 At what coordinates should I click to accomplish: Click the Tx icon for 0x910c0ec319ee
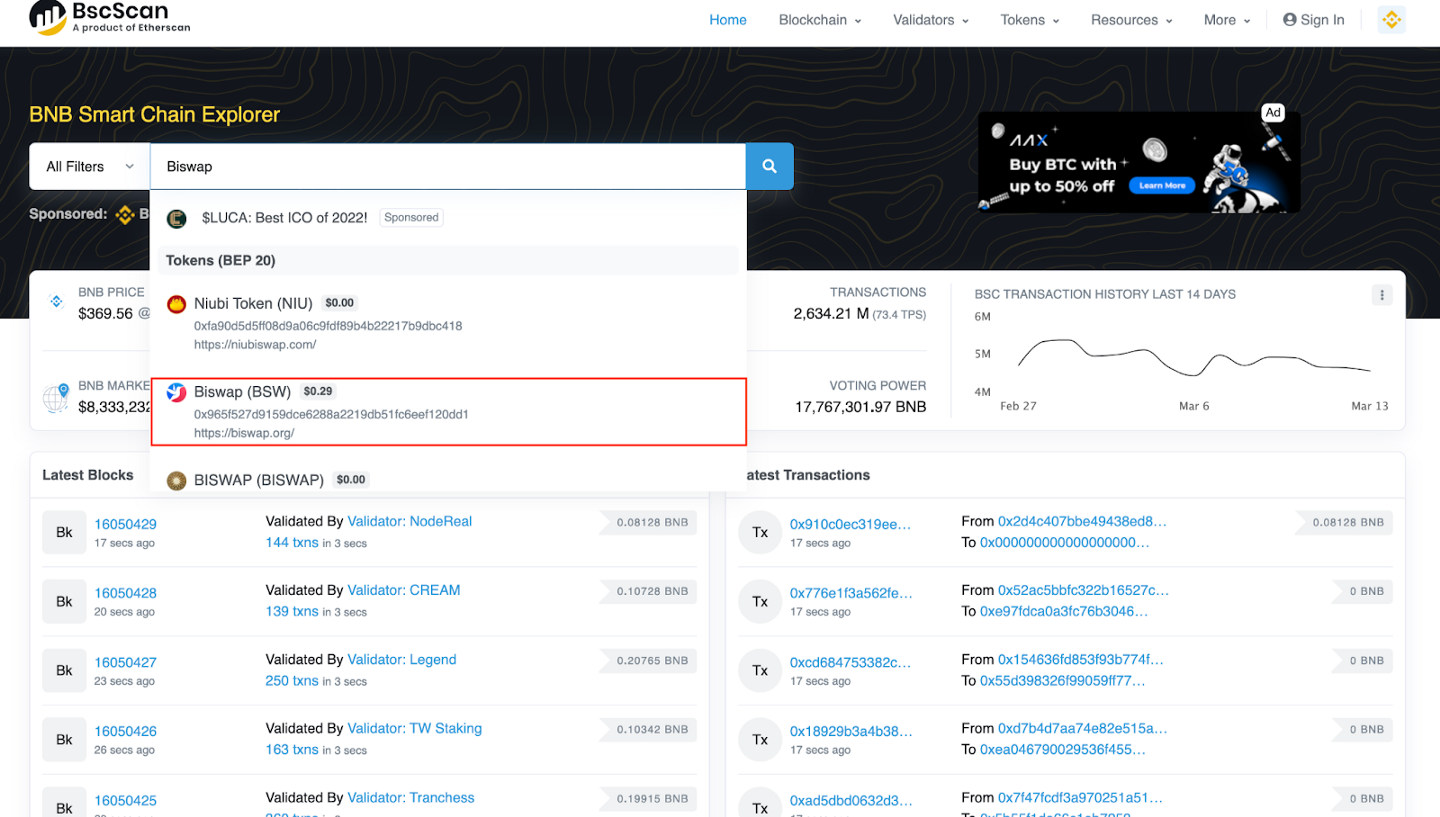(760, 532)
